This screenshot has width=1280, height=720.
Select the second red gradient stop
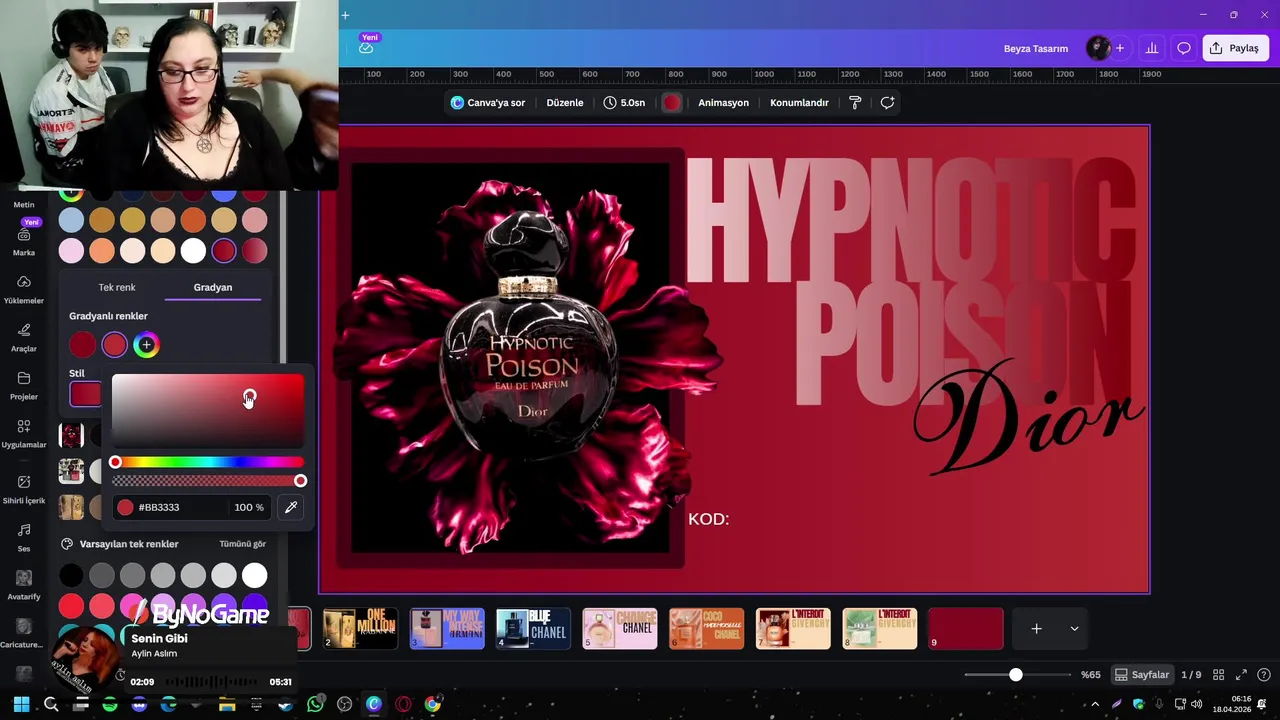pos(115,345)
